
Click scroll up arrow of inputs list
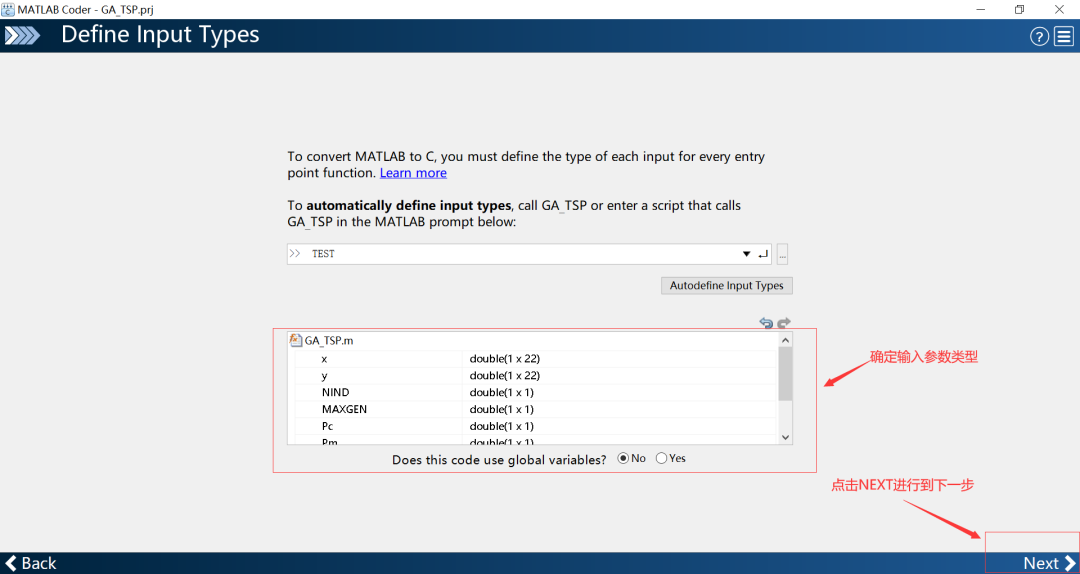(786, 340)
